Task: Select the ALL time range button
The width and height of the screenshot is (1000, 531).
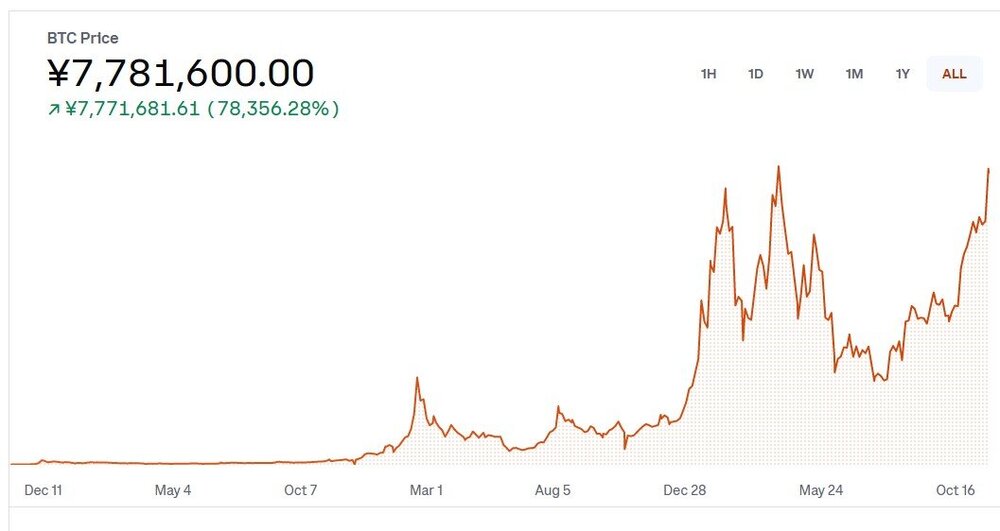Action: coord(954,74)
